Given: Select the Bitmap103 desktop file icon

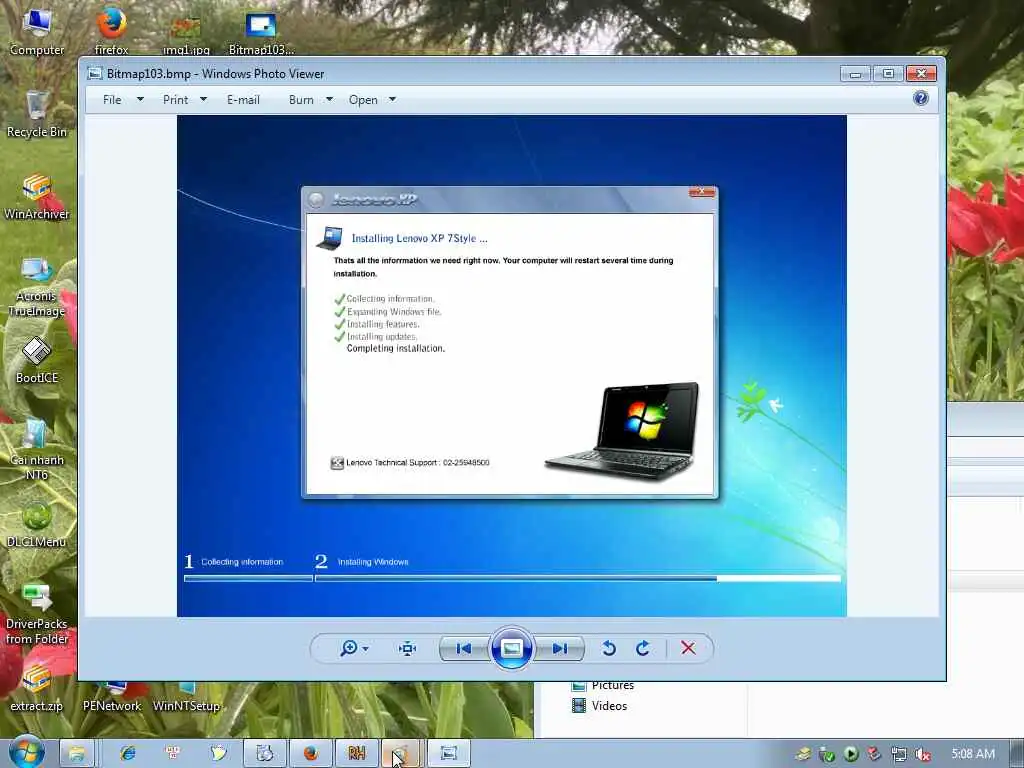Looking at the screenshot, I should 261,33.
